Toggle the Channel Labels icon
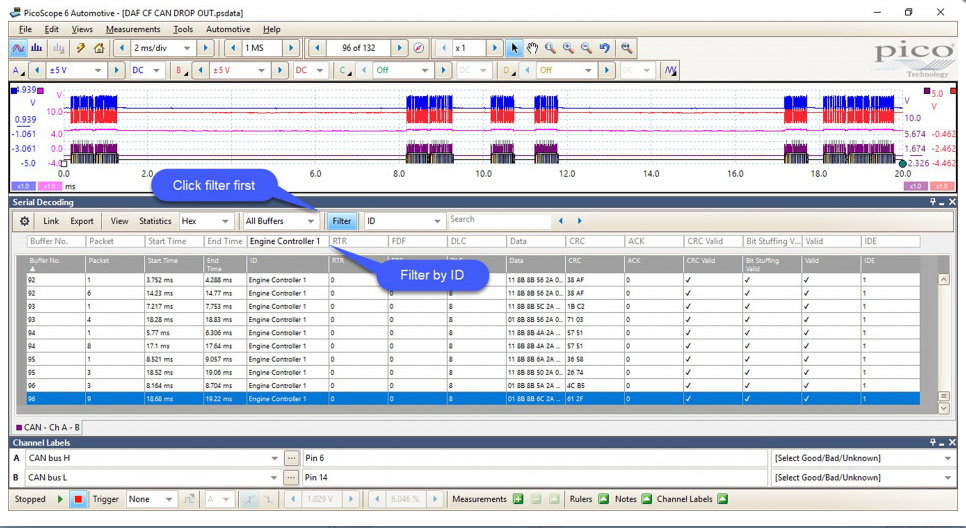 click(x=723, y=499)
